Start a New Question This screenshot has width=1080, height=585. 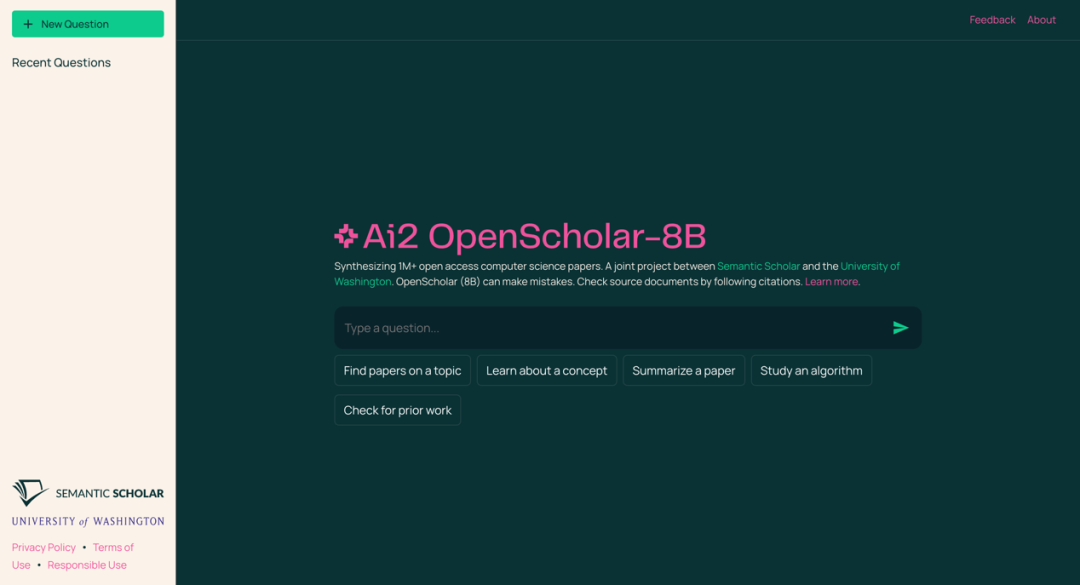(x=87, y=22)
